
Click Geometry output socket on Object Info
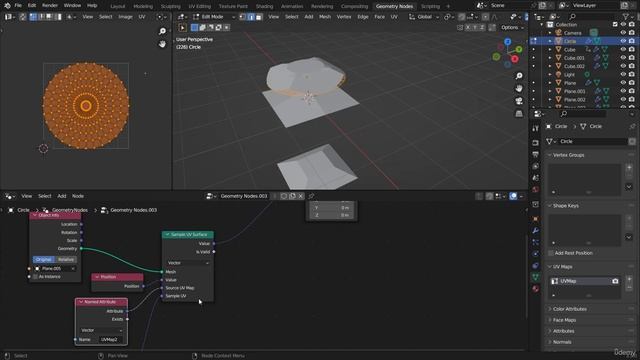(81, 249)
